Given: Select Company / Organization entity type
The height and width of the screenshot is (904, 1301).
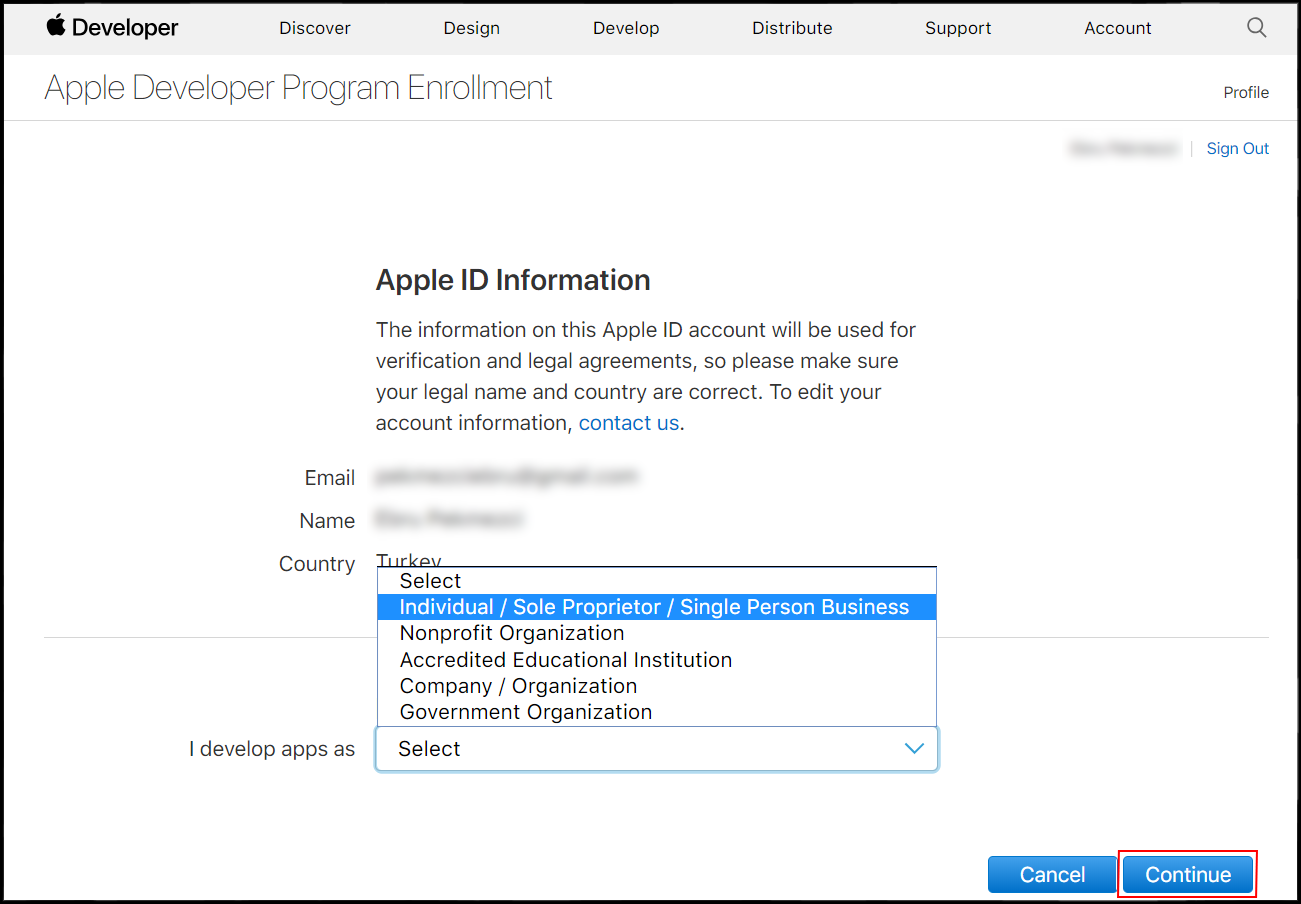Looking at the screenshot, I should 656,686.
